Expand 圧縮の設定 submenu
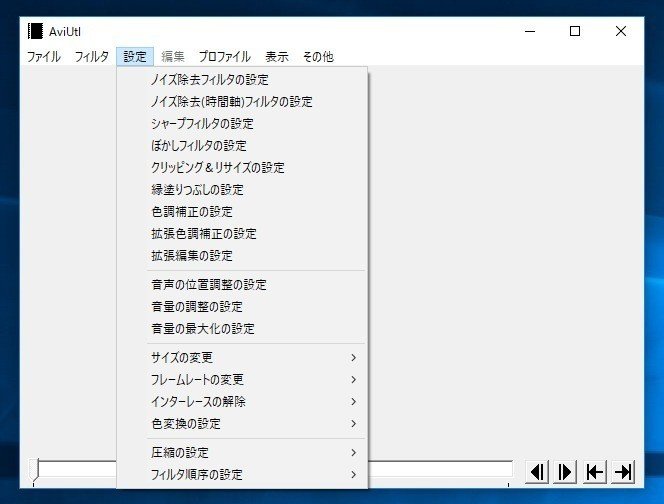Viewport: 664px width, 504px height. point(242,453)
